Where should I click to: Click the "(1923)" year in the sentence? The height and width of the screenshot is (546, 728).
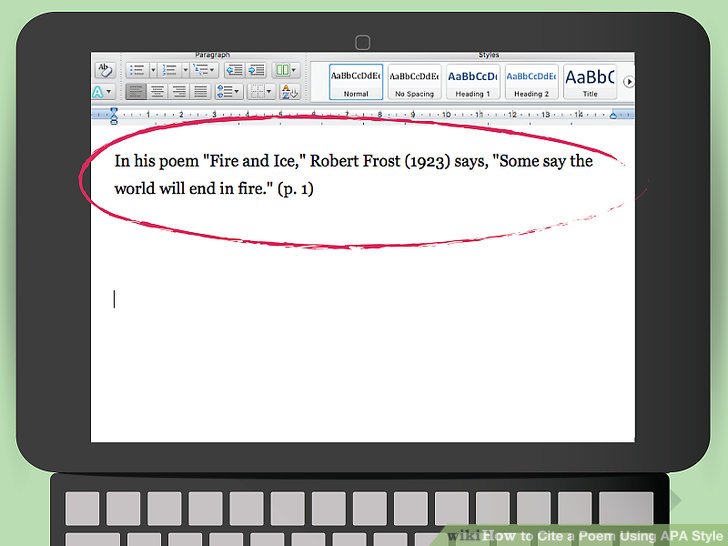(427, 162)
